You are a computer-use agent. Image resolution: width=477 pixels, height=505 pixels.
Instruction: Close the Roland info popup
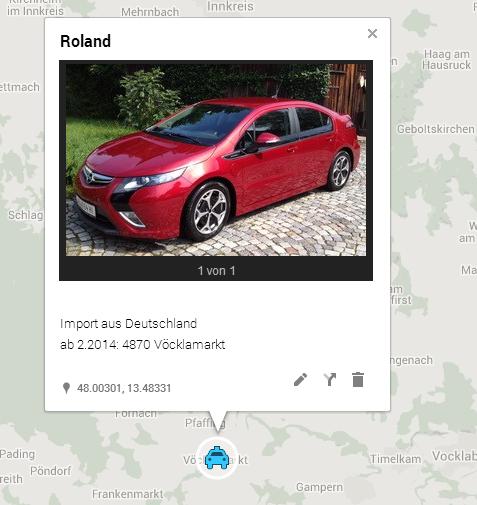pos(372,33)
